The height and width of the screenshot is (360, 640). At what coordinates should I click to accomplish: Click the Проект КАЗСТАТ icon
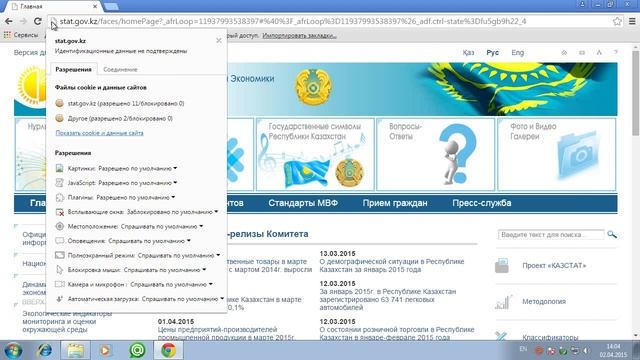click(502, 266)
